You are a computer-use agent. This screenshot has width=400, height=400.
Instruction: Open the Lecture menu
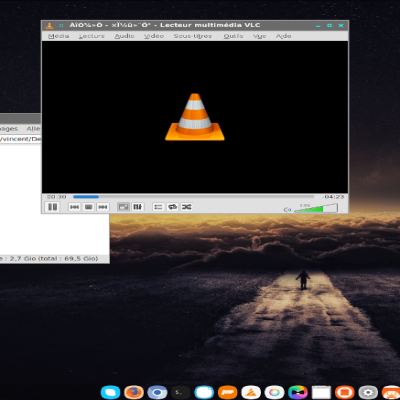click(x=92, y=36)
